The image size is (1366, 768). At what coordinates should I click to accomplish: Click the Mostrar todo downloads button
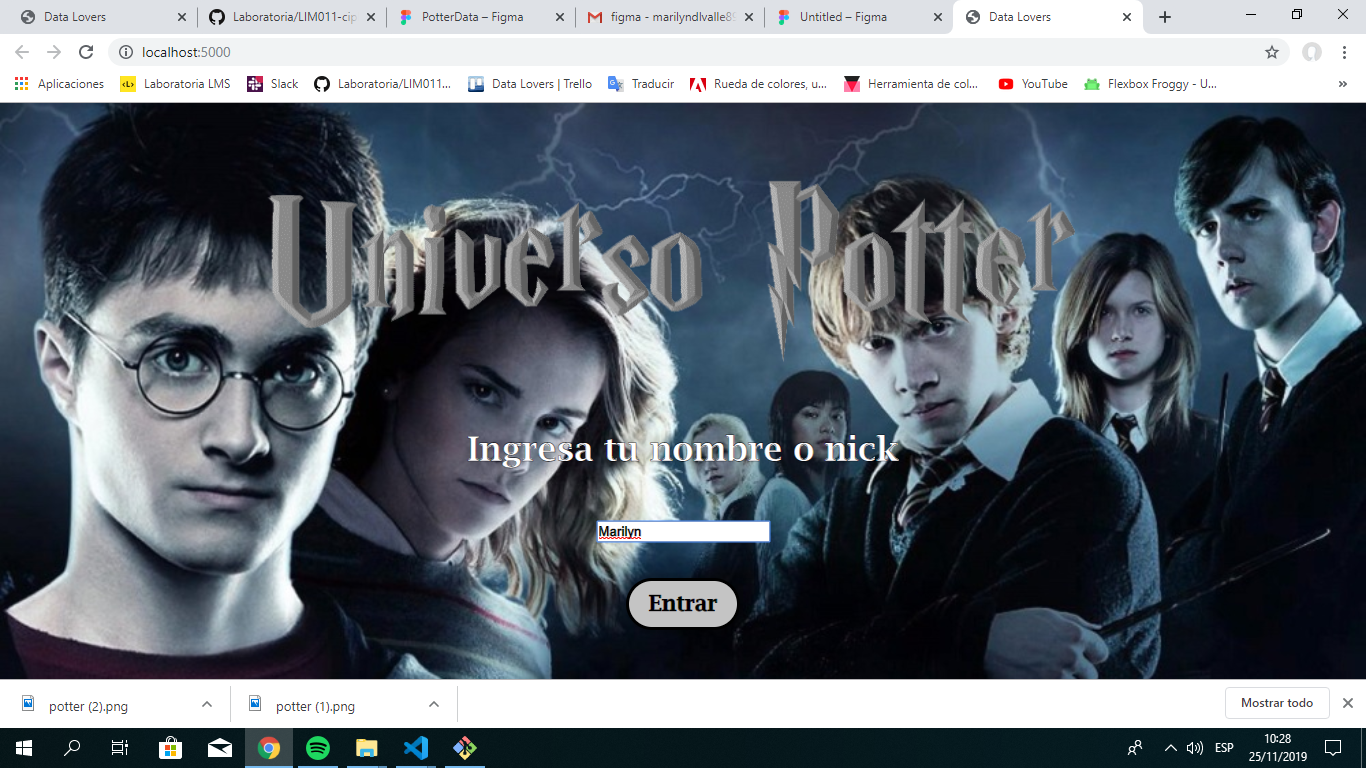click(x=1277, y=703)
